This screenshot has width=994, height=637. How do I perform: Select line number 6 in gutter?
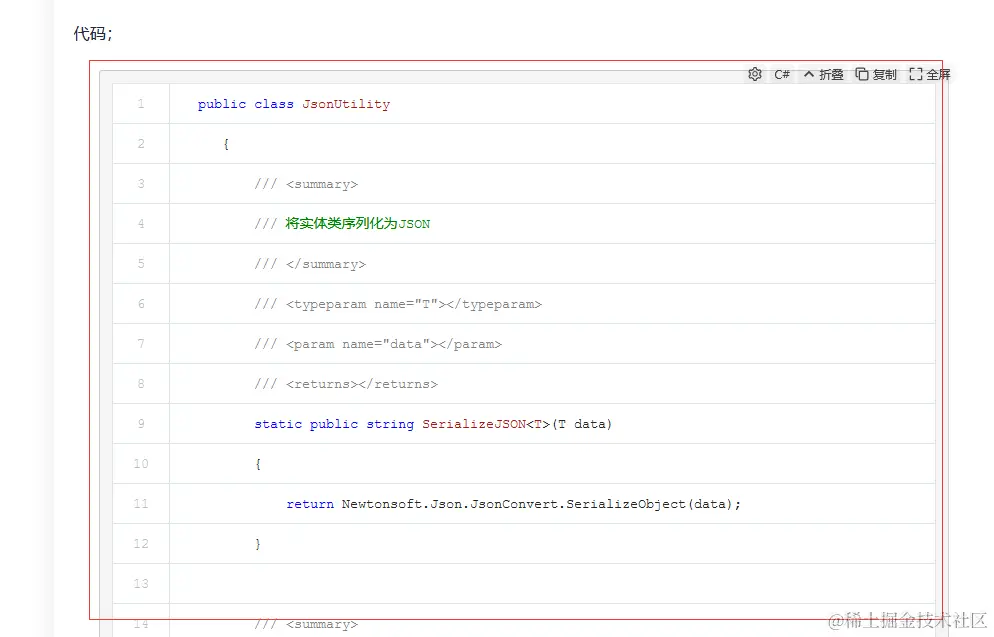tap(141, 304)
